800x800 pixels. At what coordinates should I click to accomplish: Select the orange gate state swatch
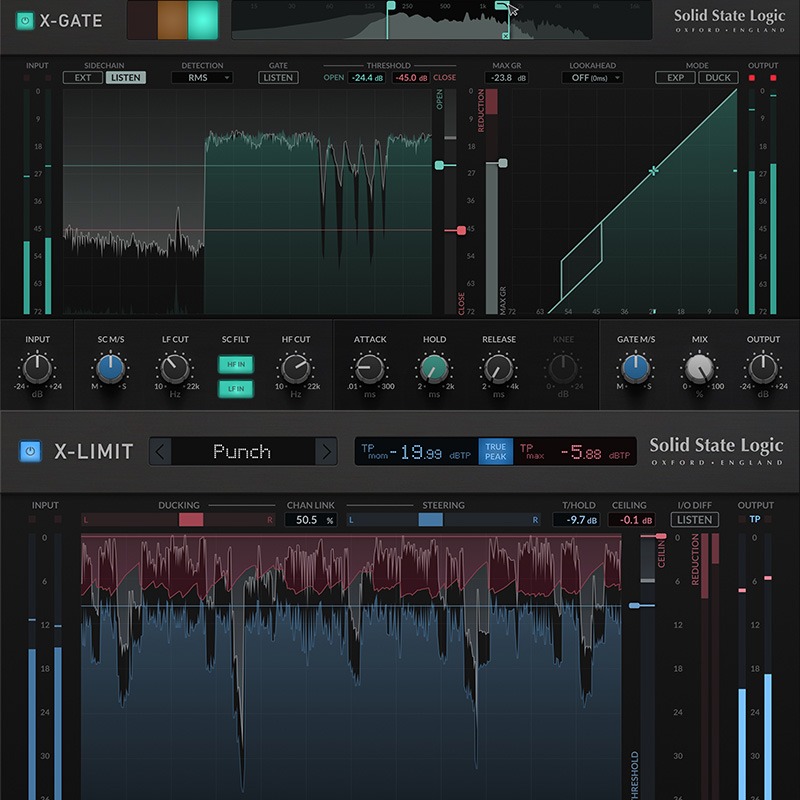point(172,20)
